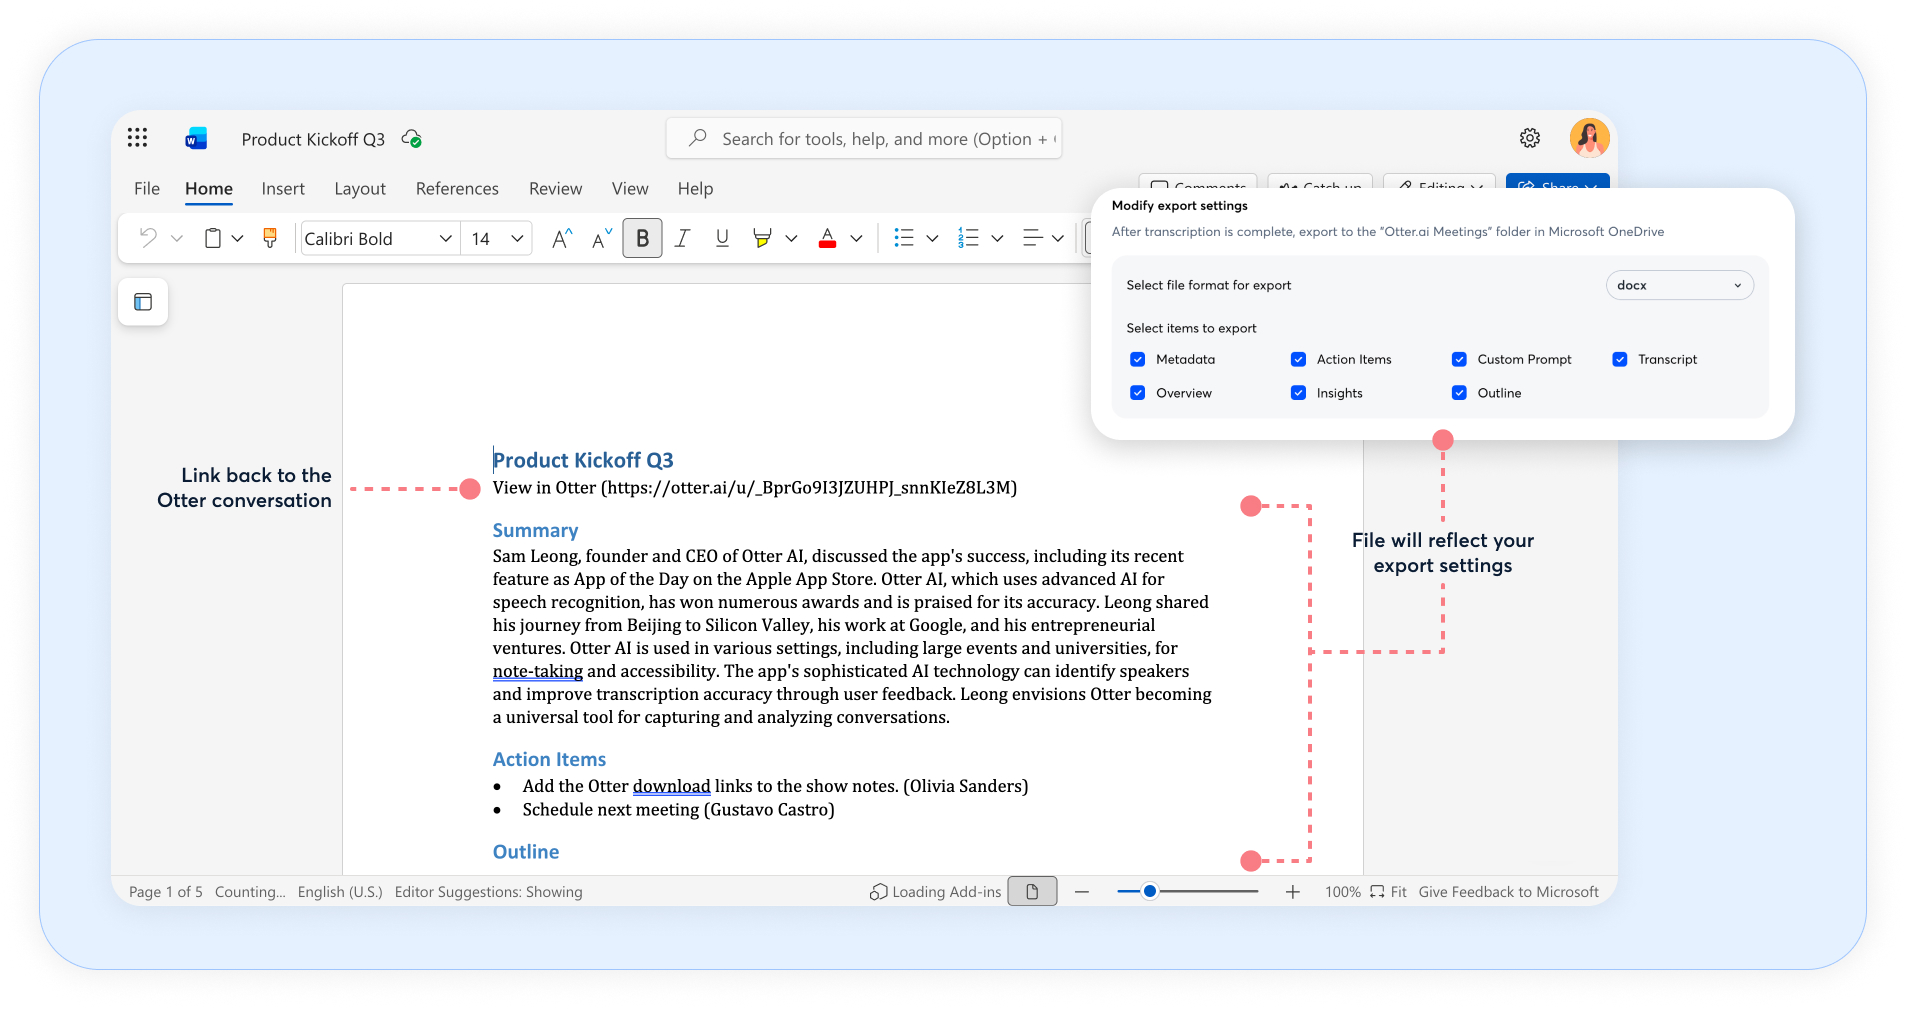Click the Otter conversation URL link
1906x1009 pixels.
(809, 487)
